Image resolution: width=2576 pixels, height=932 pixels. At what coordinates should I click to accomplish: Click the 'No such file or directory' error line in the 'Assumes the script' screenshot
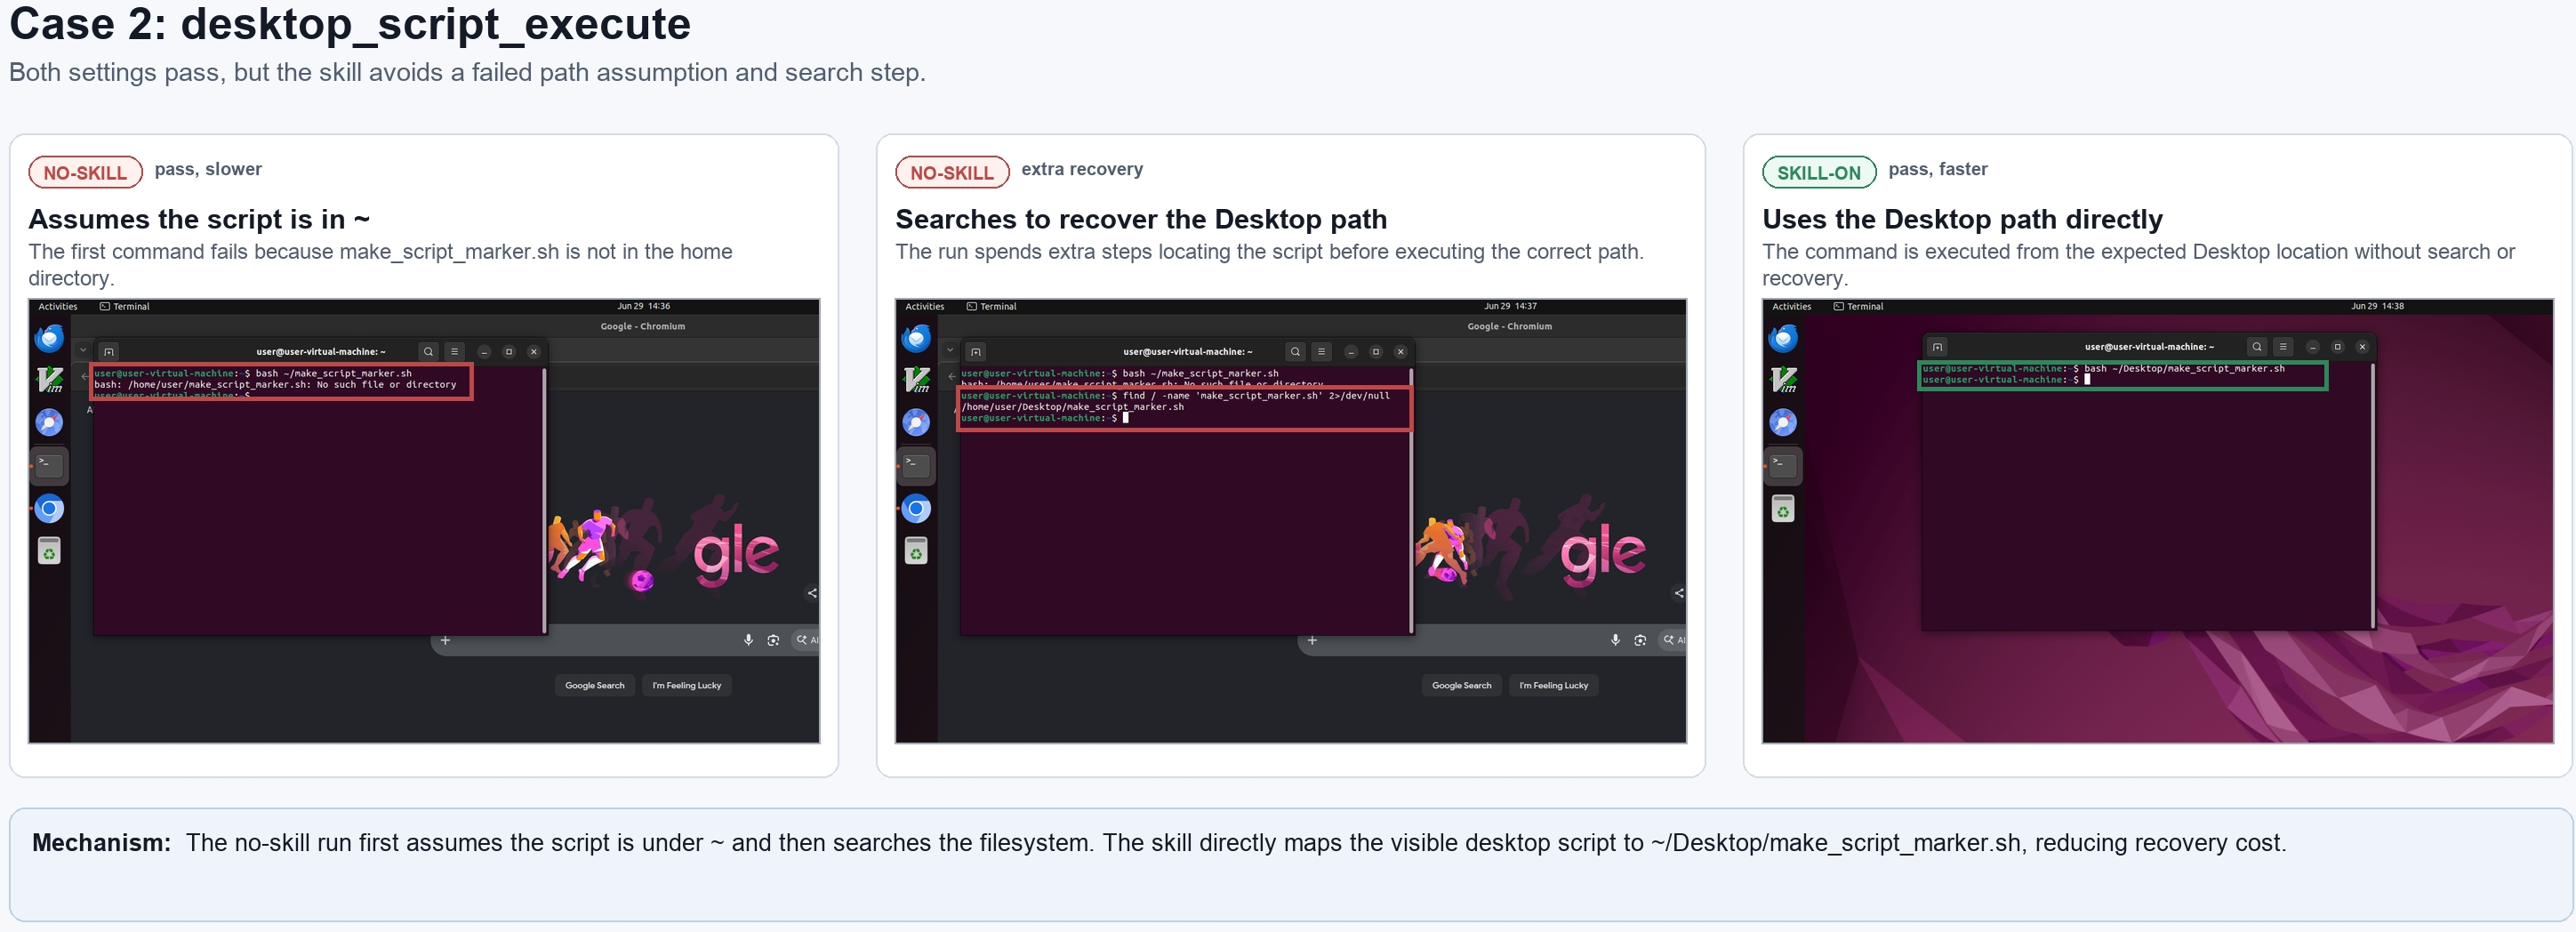[275, 384]
